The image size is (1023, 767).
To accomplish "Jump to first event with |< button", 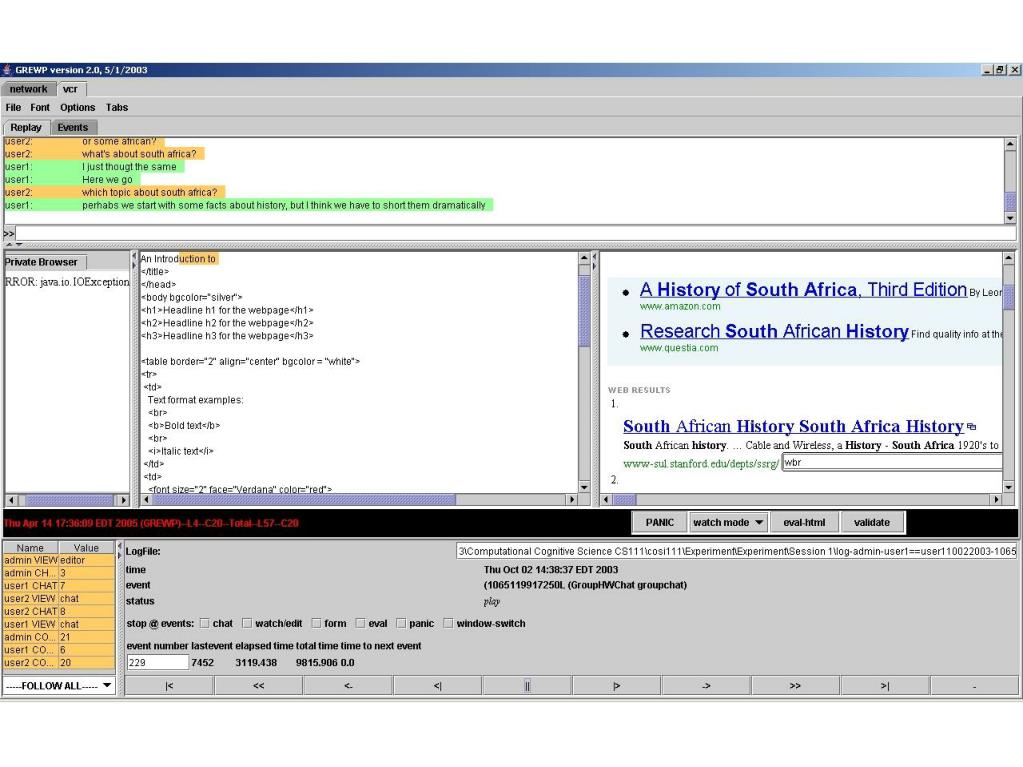I will (169, 686).
